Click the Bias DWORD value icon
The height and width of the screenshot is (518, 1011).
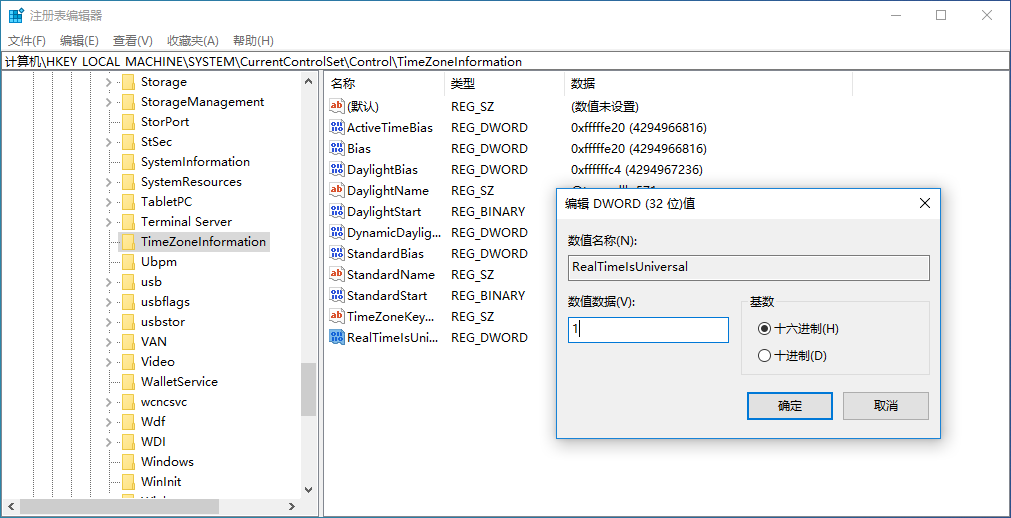337,148
